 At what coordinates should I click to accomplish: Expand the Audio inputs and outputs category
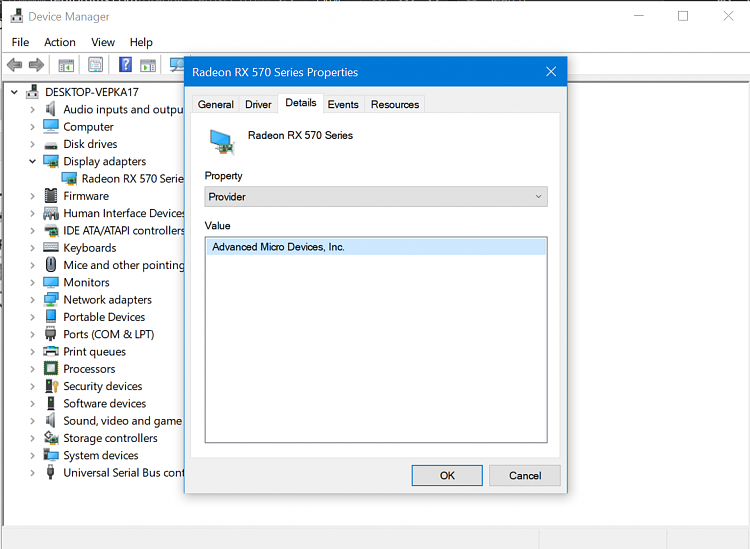(33, 110)
